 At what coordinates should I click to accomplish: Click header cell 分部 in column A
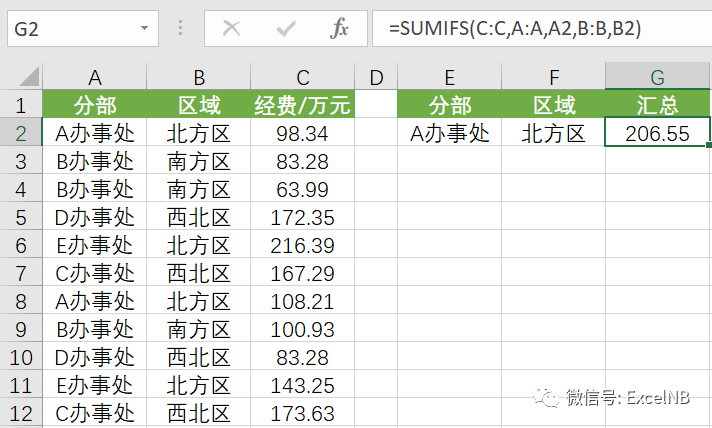click(94, 104)
